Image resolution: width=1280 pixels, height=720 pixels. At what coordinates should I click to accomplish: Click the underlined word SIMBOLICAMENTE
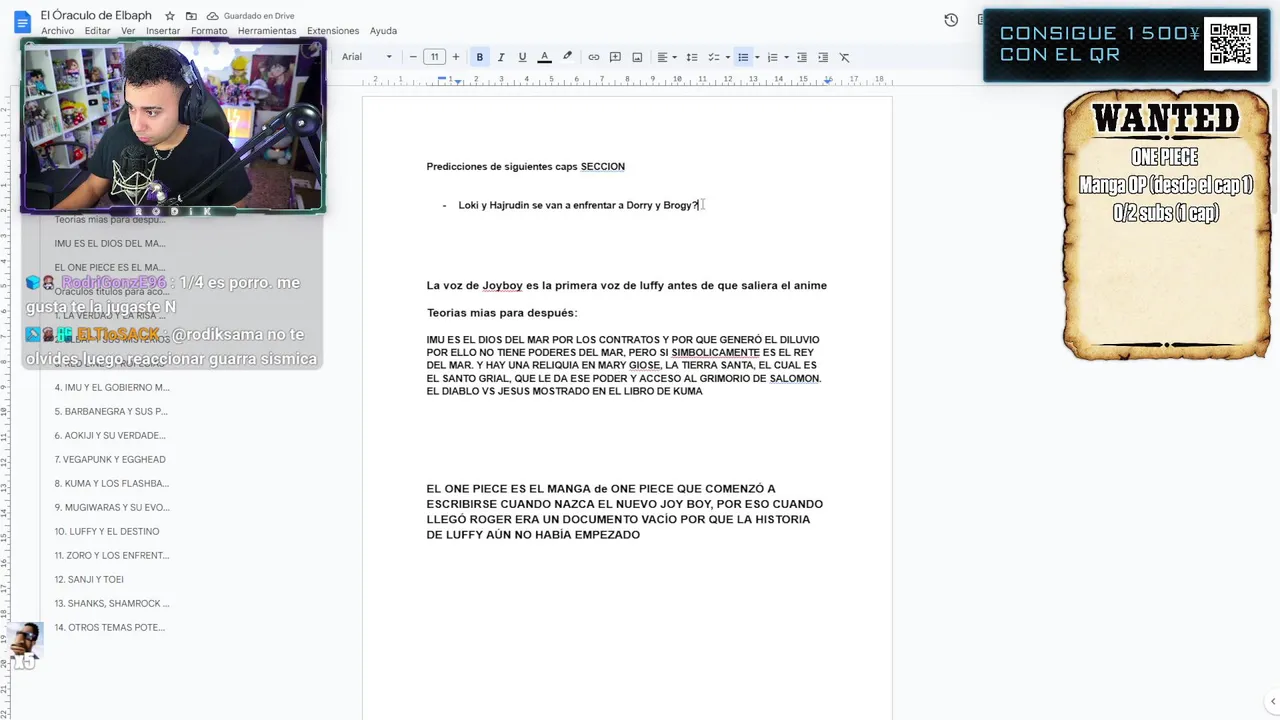click(716, 352)
